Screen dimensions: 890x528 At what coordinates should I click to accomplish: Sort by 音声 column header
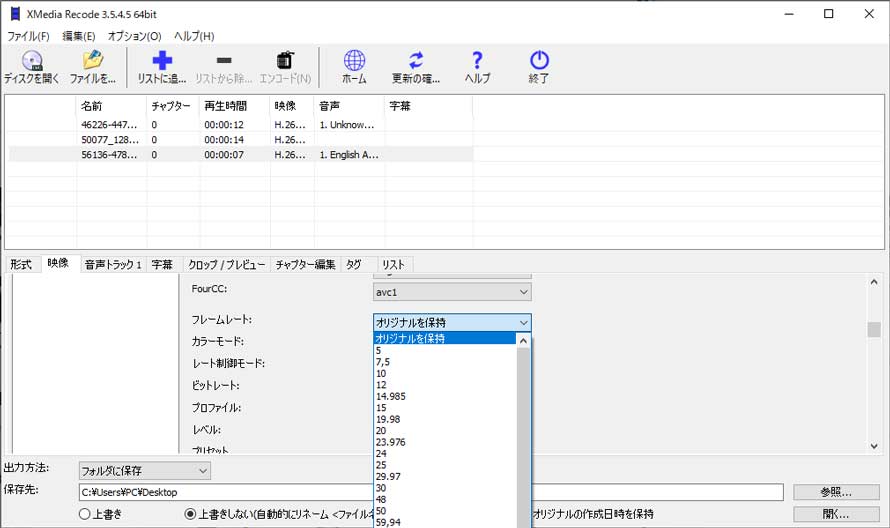[349, 106]
